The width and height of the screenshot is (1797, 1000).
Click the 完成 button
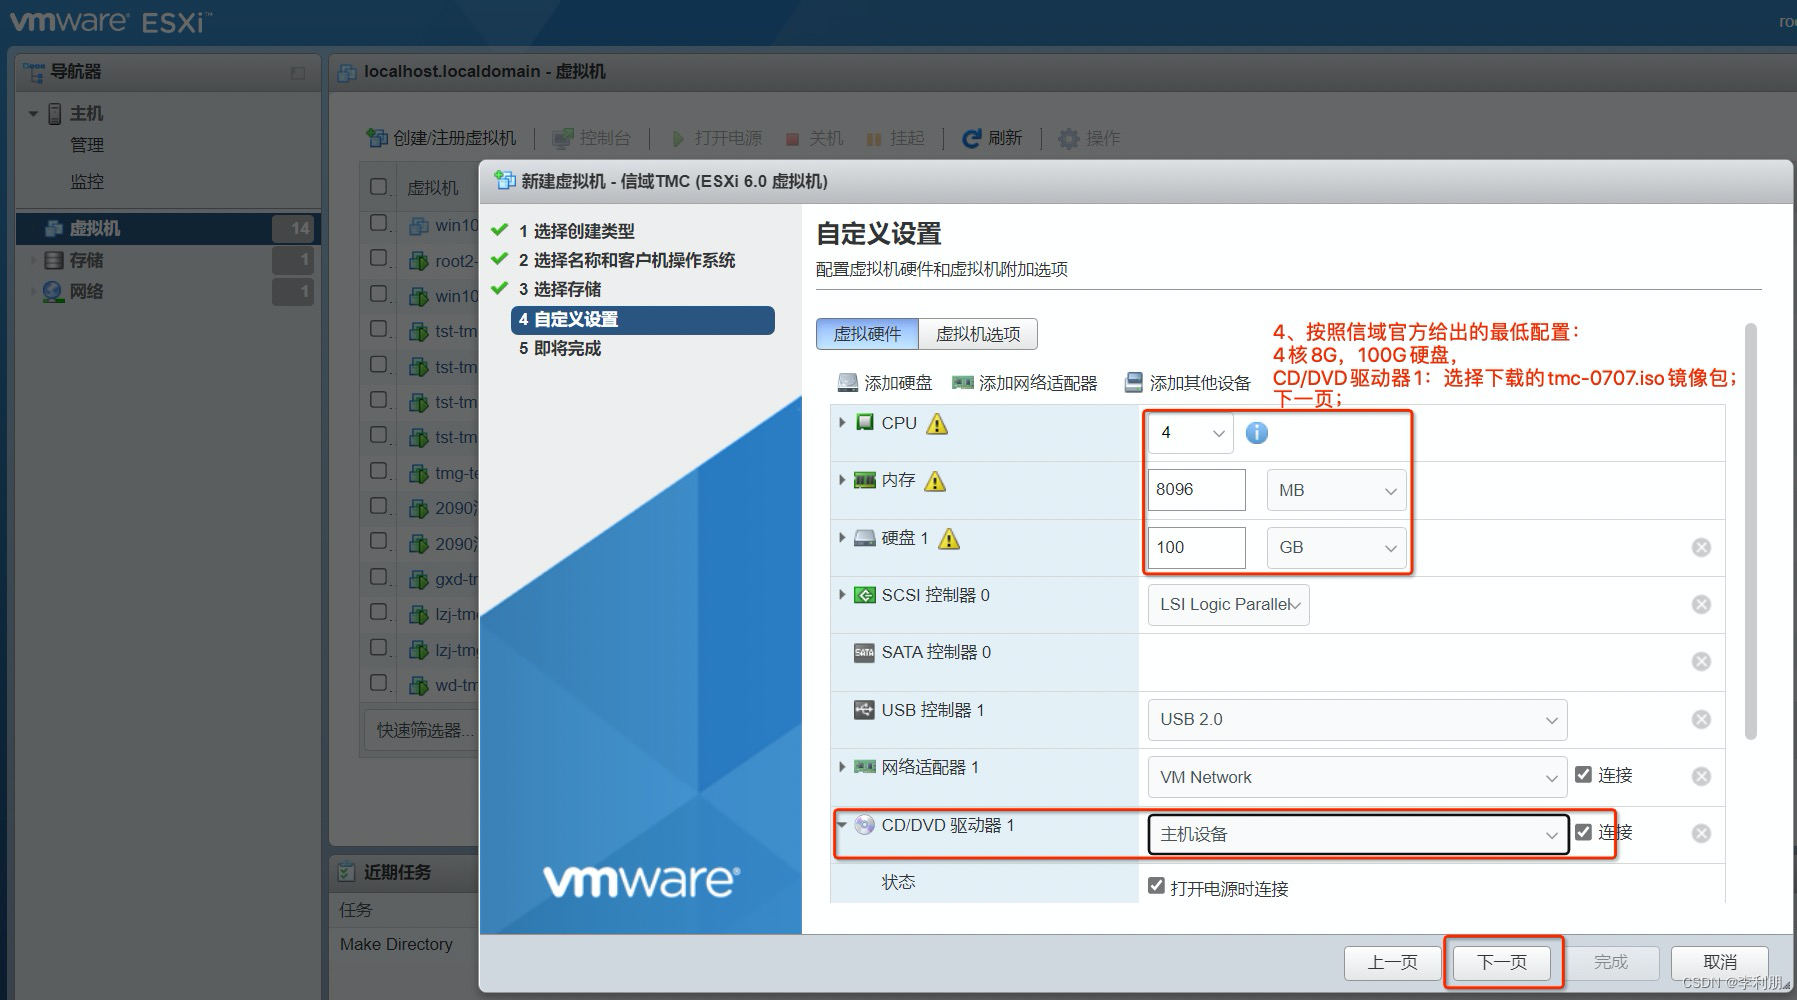[1610, 962]
